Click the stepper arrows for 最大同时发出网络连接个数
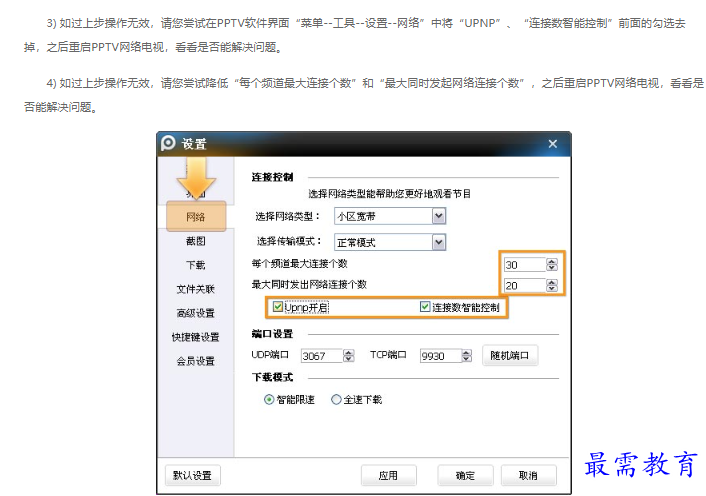706x496 pixels. [x=552, y=285]
